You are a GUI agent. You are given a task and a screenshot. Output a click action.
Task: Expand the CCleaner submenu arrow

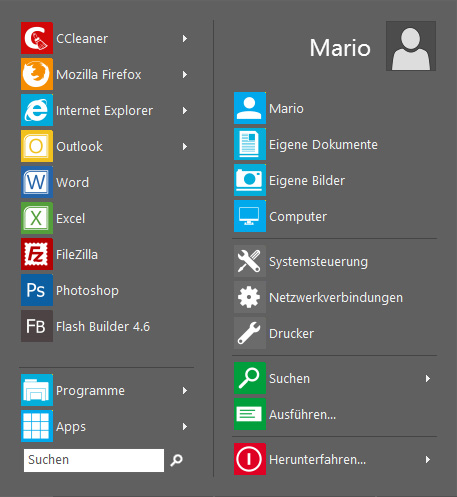pos(185,39)
